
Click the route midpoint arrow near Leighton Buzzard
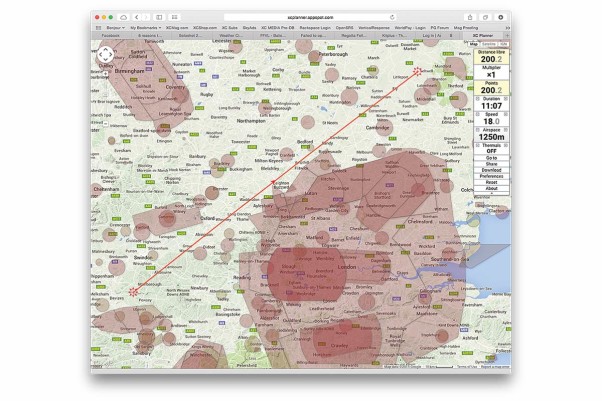point(273,182)
